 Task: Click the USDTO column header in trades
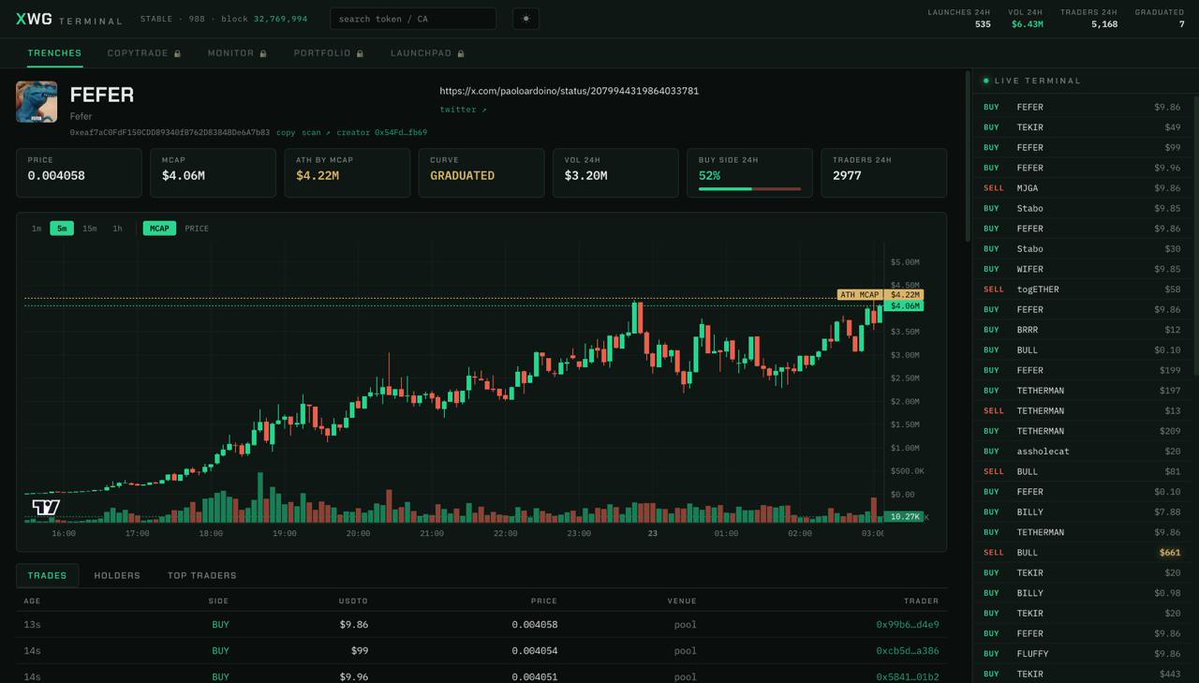click(353, 600)
